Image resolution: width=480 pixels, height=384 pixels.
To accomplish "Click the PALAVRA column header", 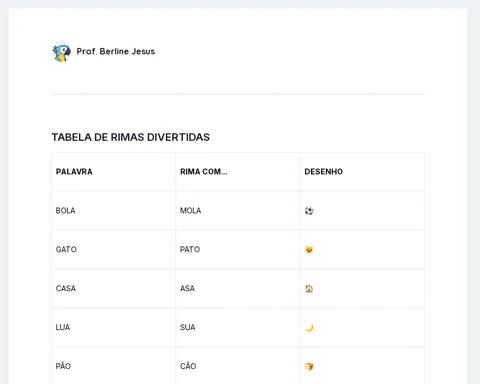I will click(x=114, y=172).
